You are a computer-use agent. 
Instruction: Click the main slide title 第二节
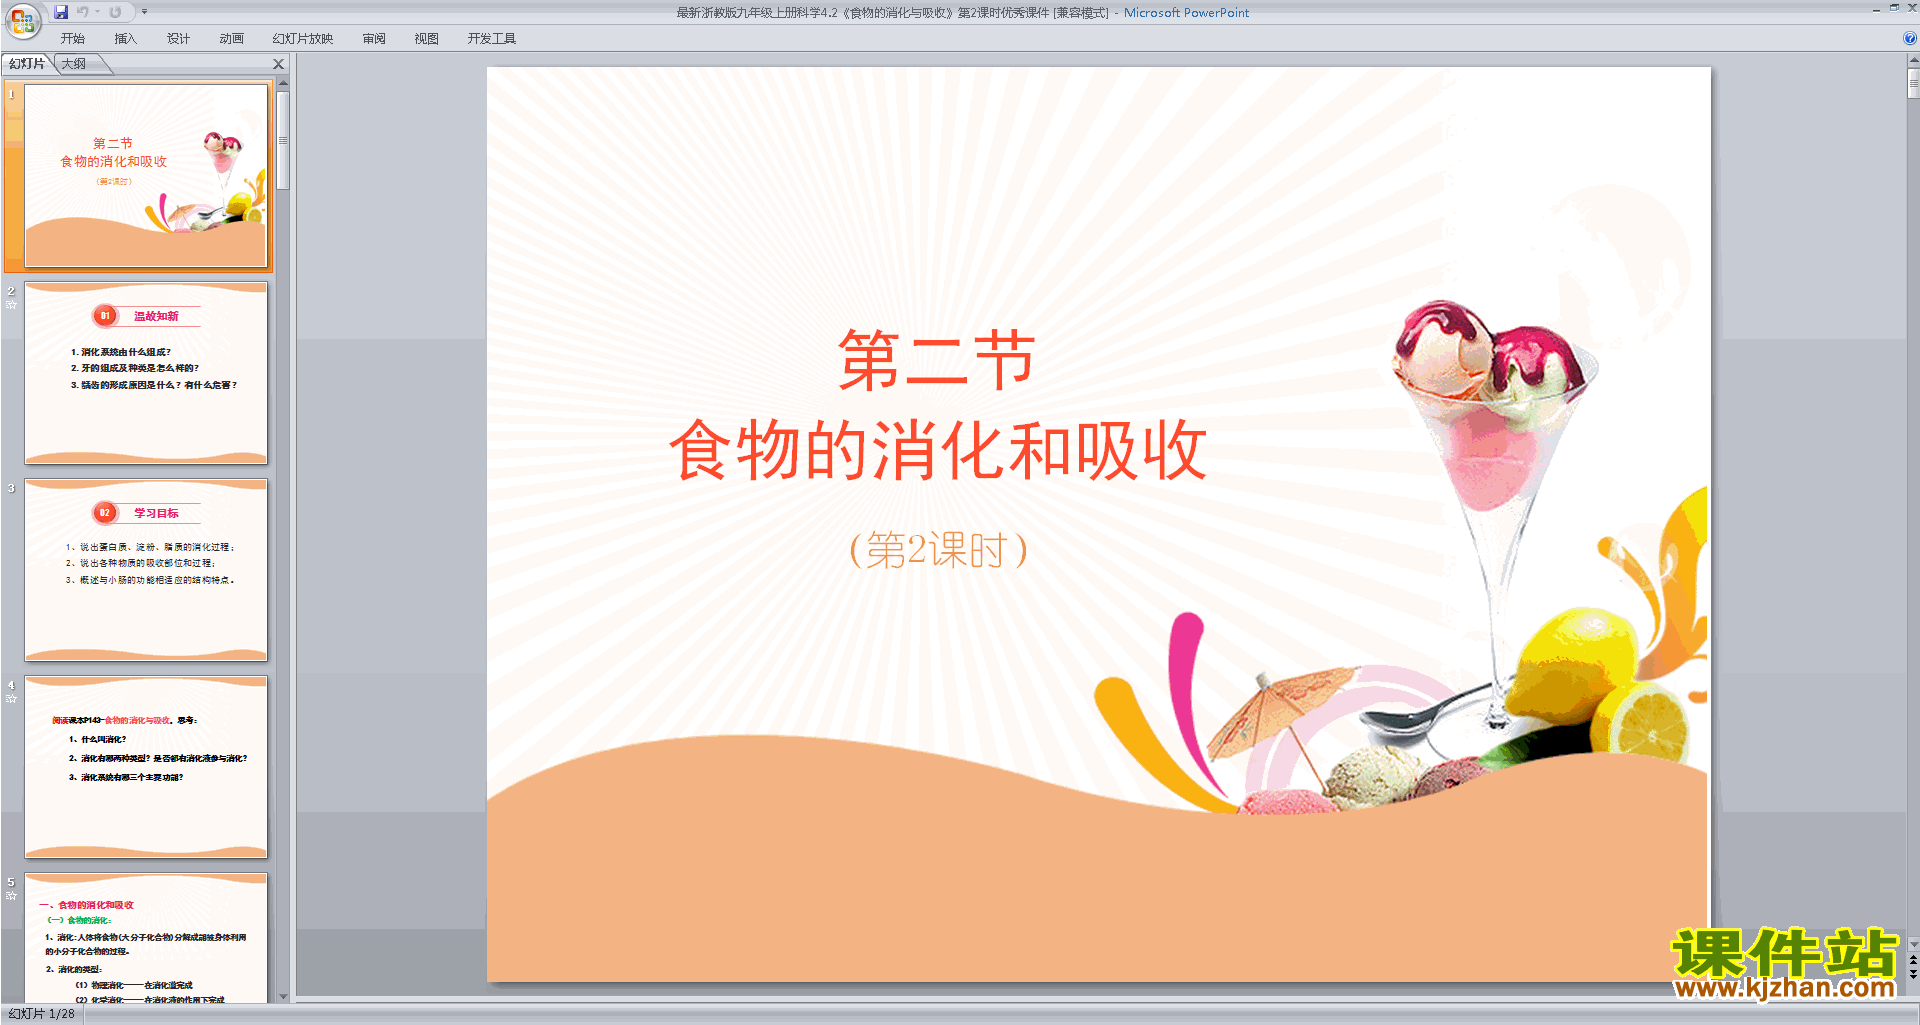[x=937, y=360]
